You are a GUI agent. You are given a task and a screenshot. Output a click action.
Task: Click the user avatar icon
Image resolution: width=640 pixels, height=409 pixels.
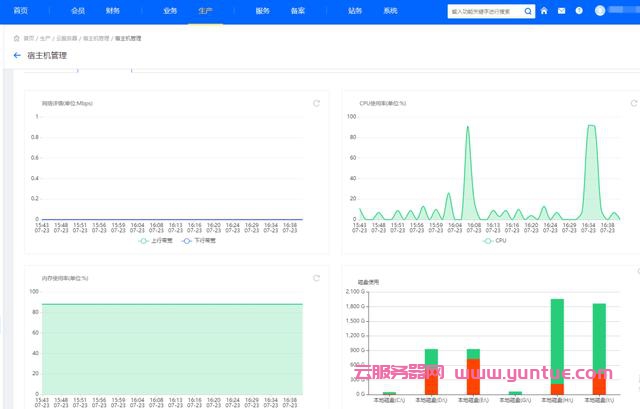tap(600, 11)
